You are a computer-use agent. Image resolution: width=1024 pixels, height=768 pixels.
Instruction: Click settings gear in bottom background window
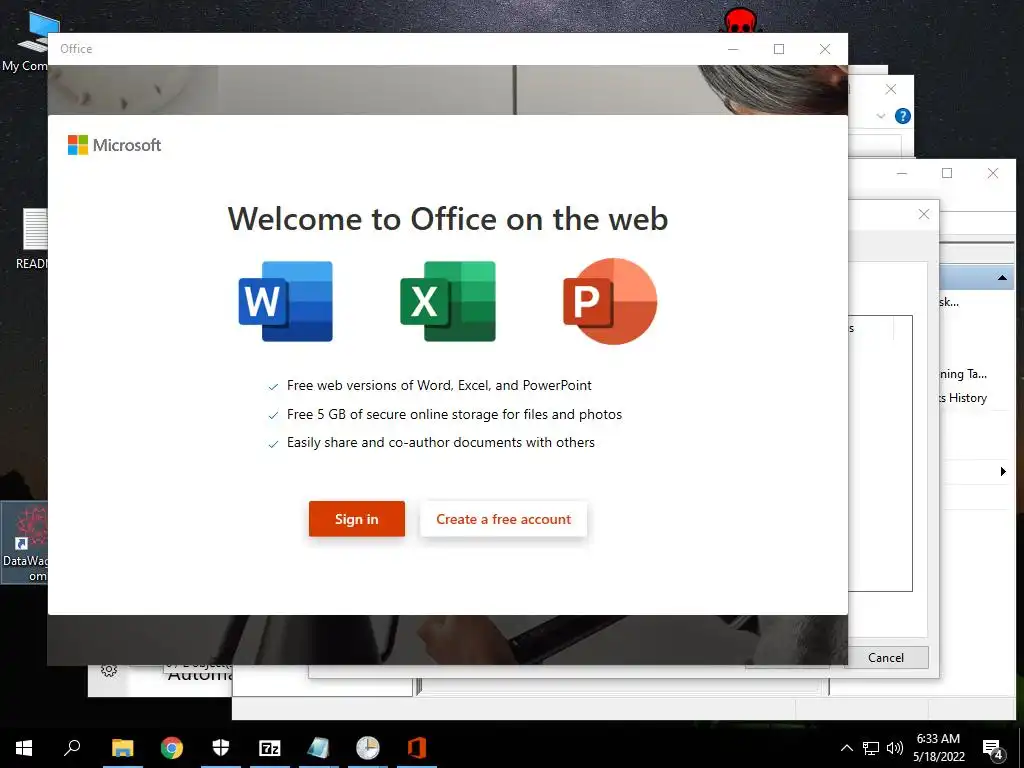[x=109, y=671]
